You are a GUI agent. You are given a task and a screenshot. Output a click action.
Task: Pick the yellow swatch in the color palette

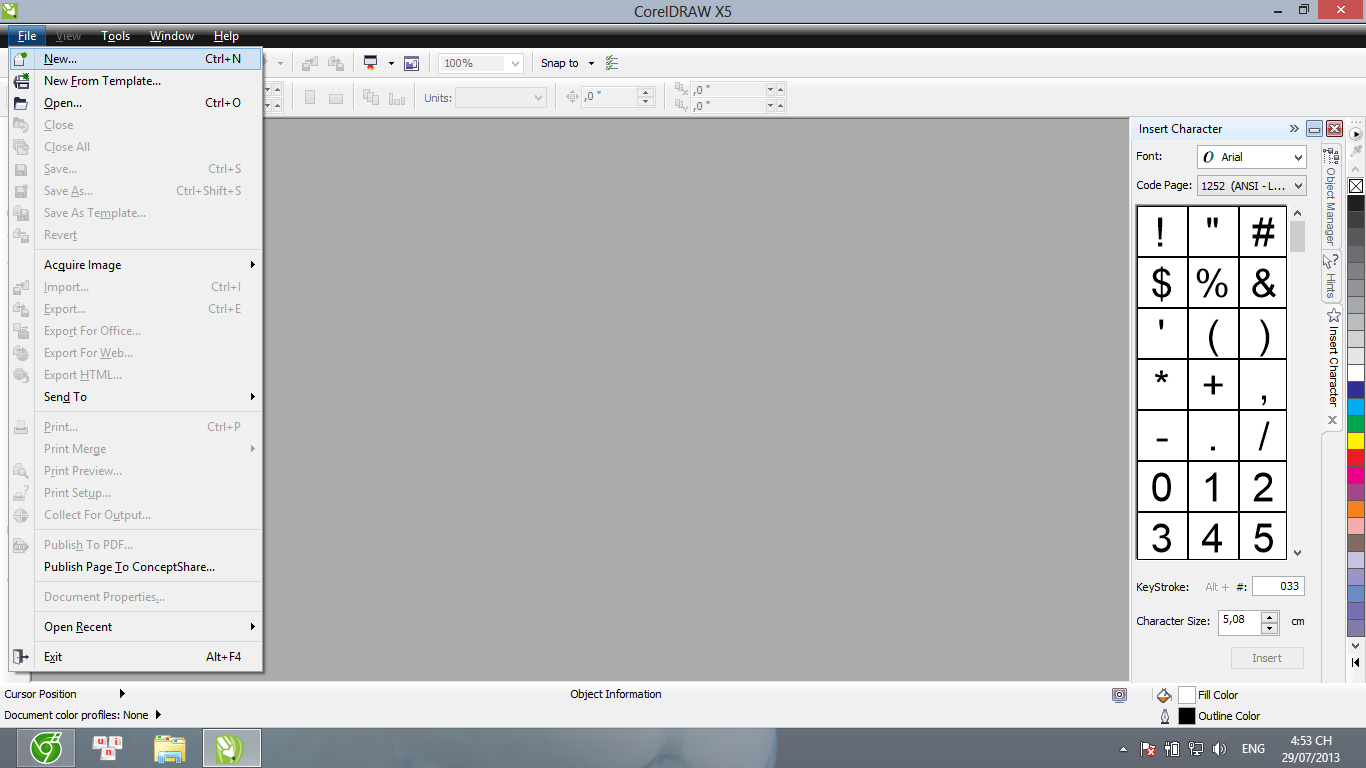[1356, 441]
